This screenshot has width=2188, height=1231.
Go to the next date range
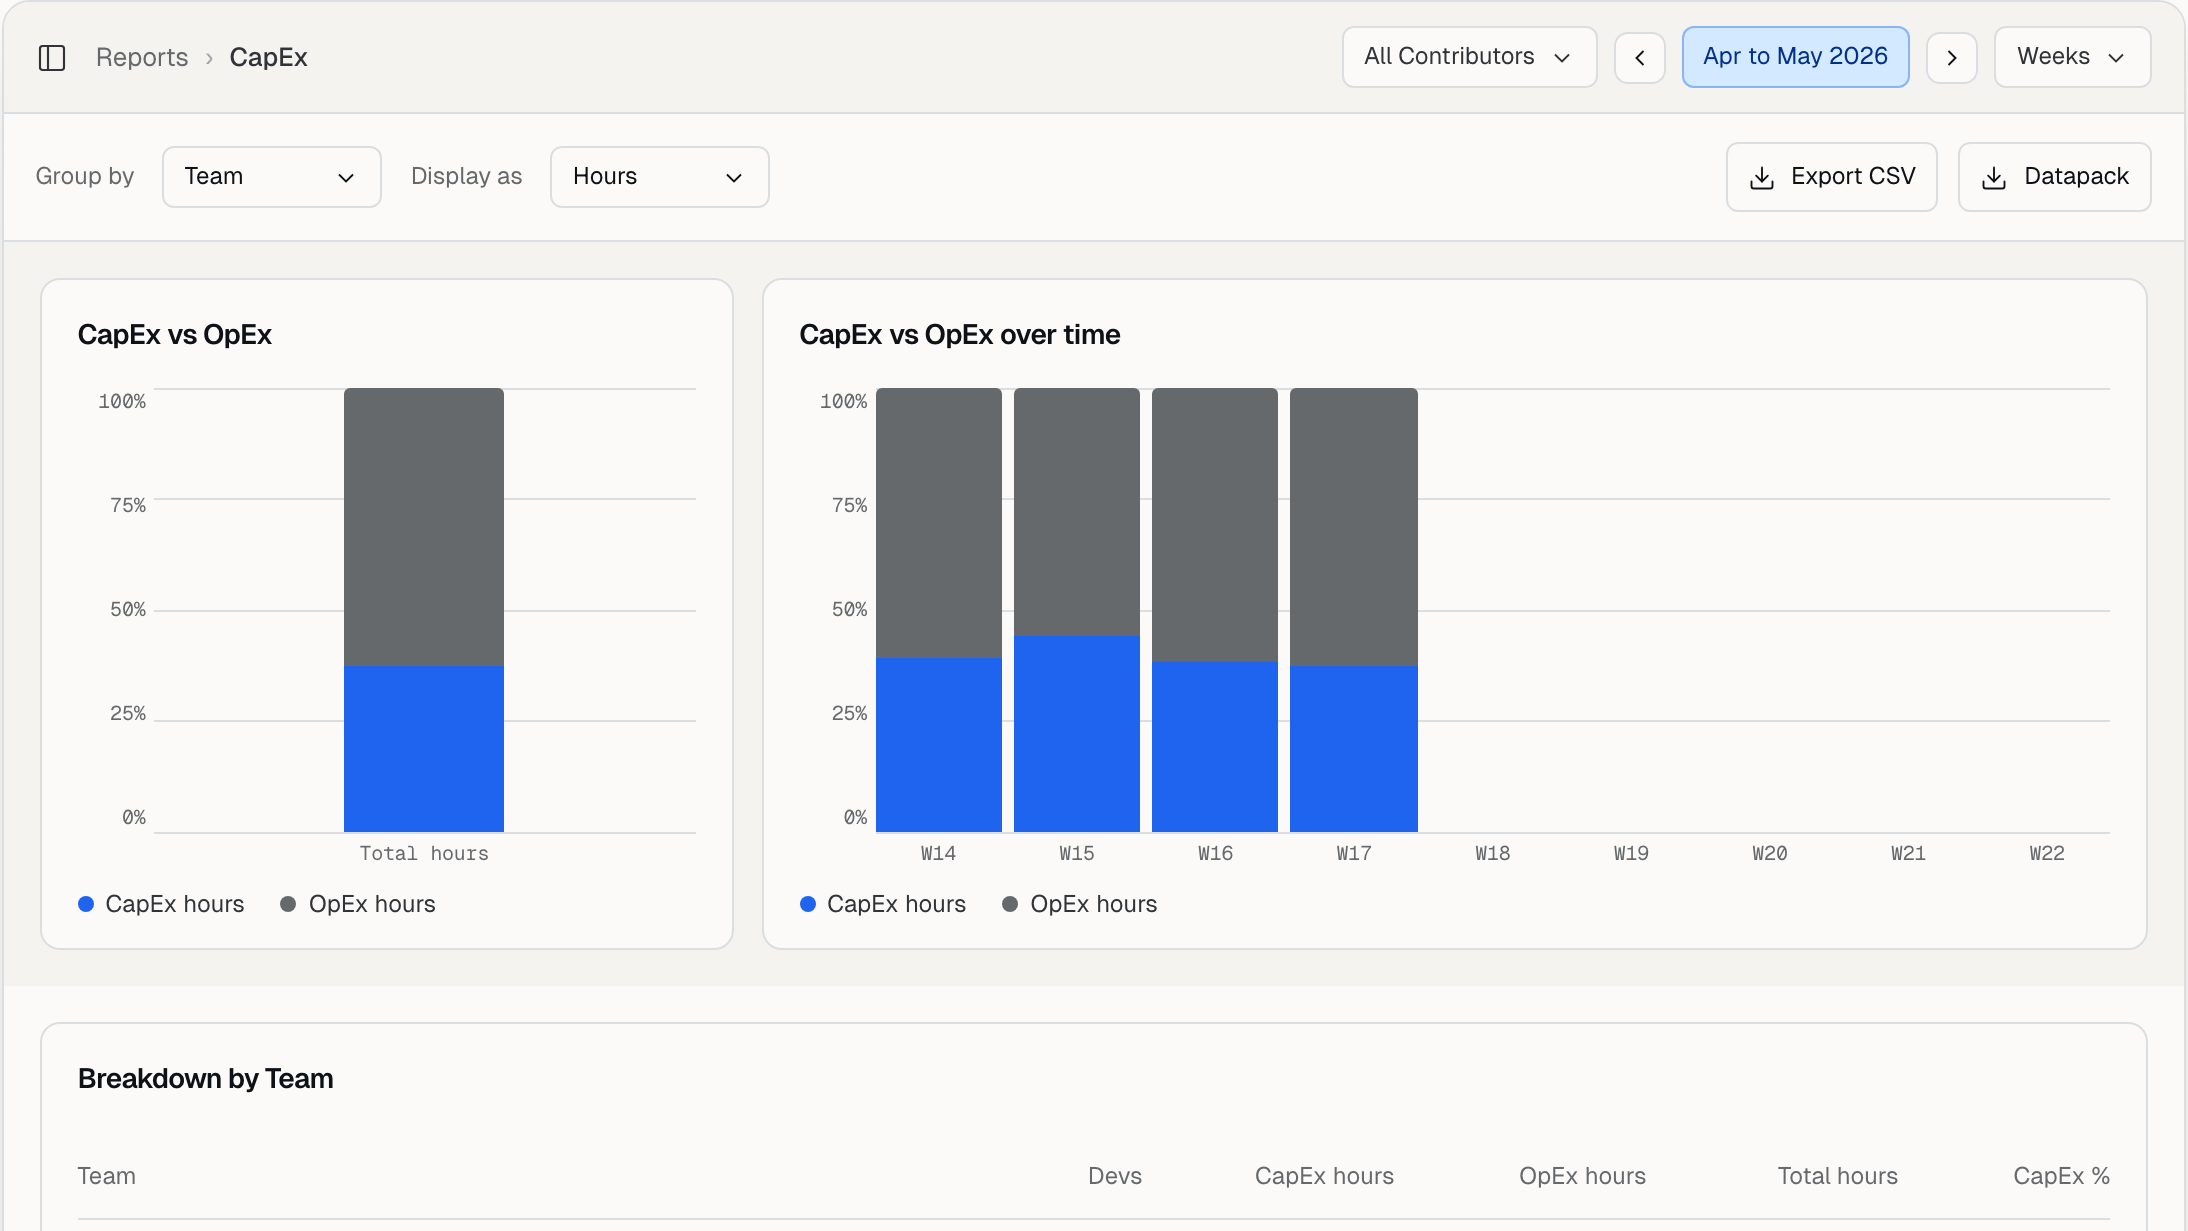pyautogui.click(x=1952, y=57)
